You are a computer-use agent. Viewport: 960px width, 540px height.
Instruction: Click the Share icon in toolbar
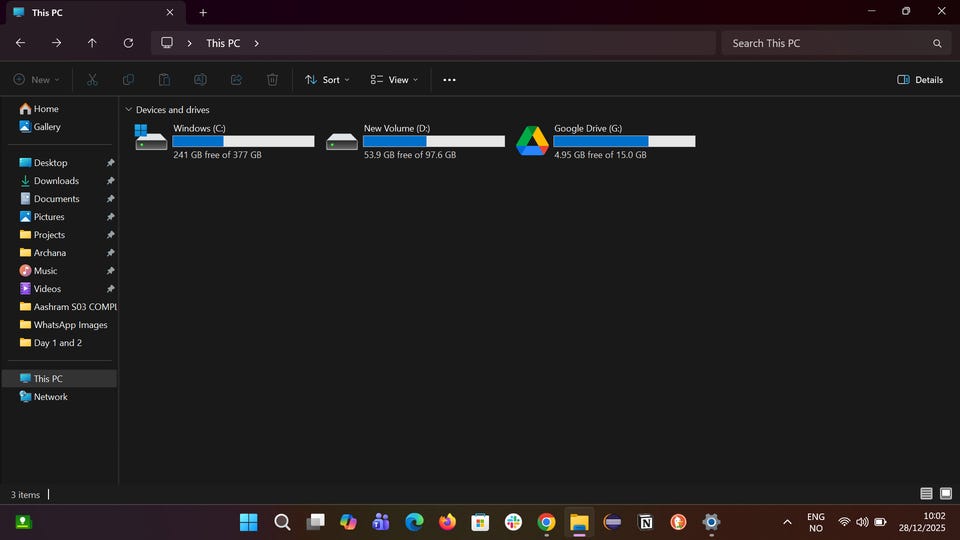tap(236, 80)
